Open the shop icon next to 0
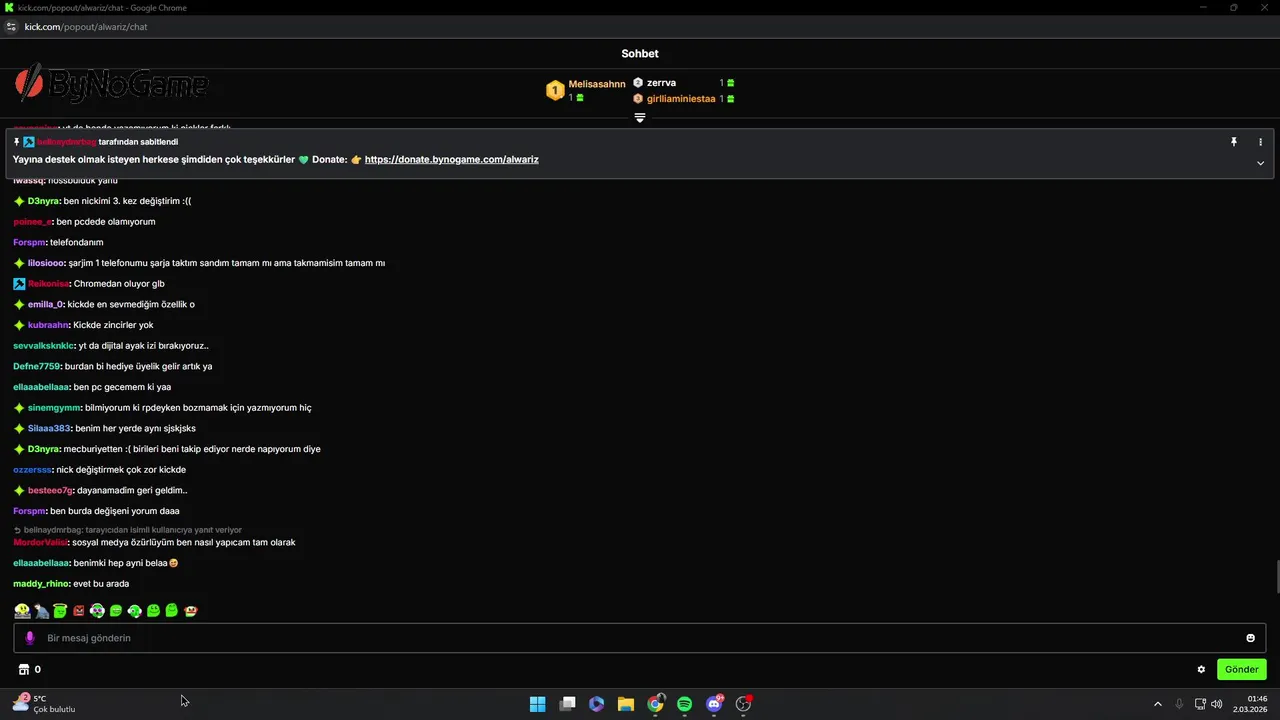Screen dimensions: 1280x720 (x=24, y=669)
